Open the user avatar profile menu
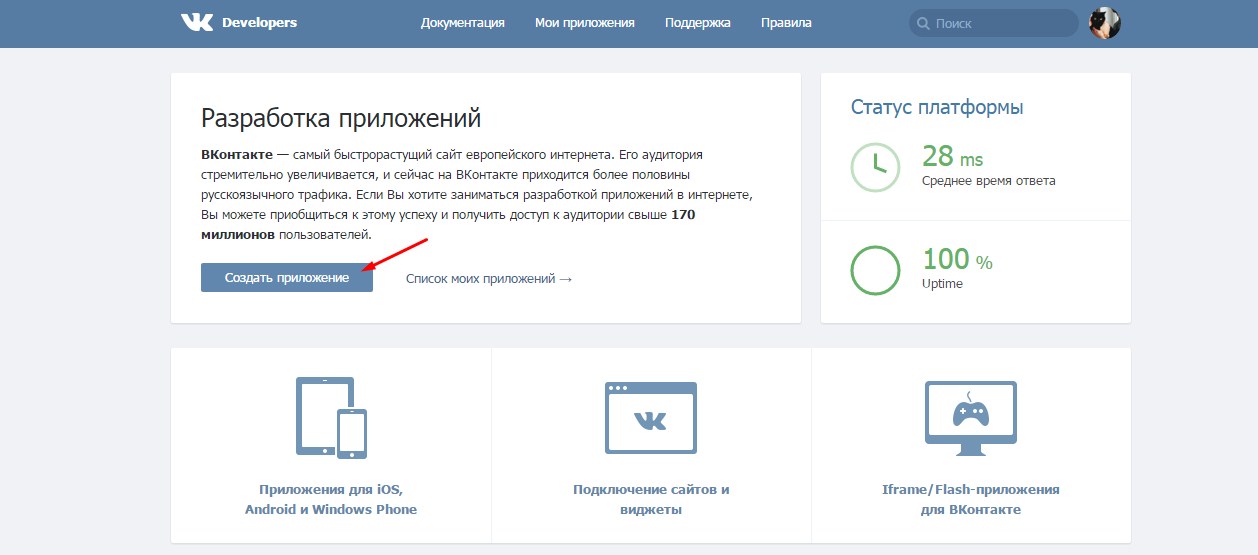The width and height of the screenshot is (1258, 555). pyautogui.click(x=1104, y=22)
